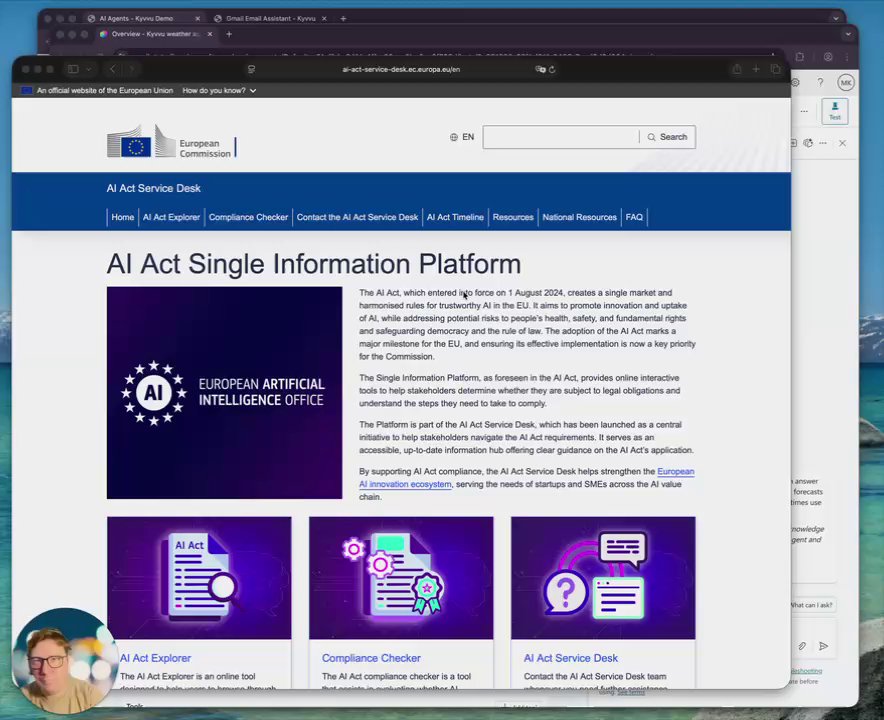Open the settings gear in the back window
Screen dimensions: 884x720
(x=795, y=82)
